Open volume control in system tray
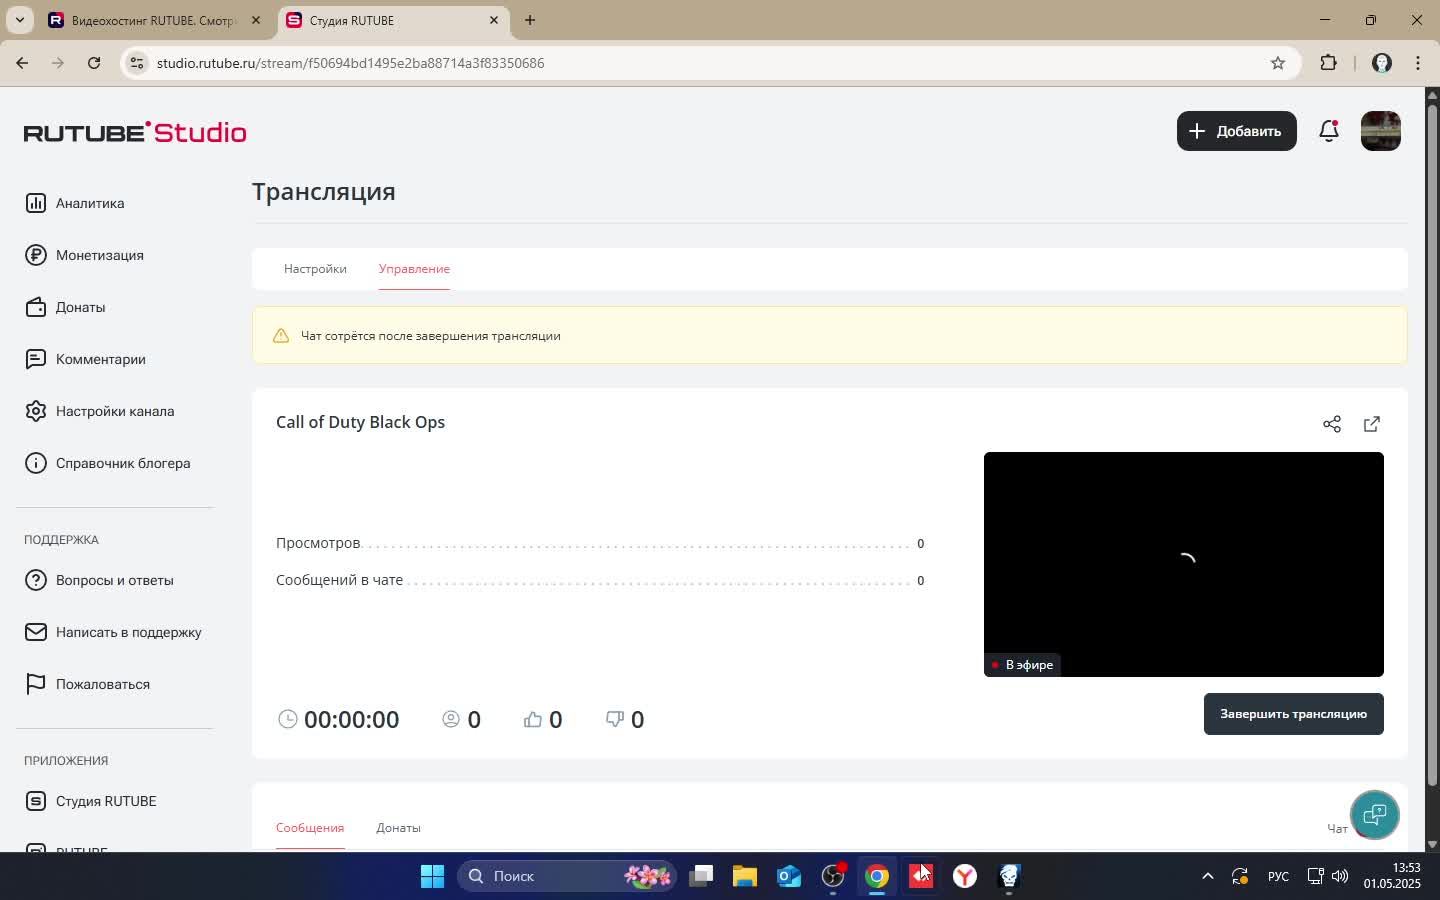The width and height of the screenshot is (1440, 900). coord(1340,876)
